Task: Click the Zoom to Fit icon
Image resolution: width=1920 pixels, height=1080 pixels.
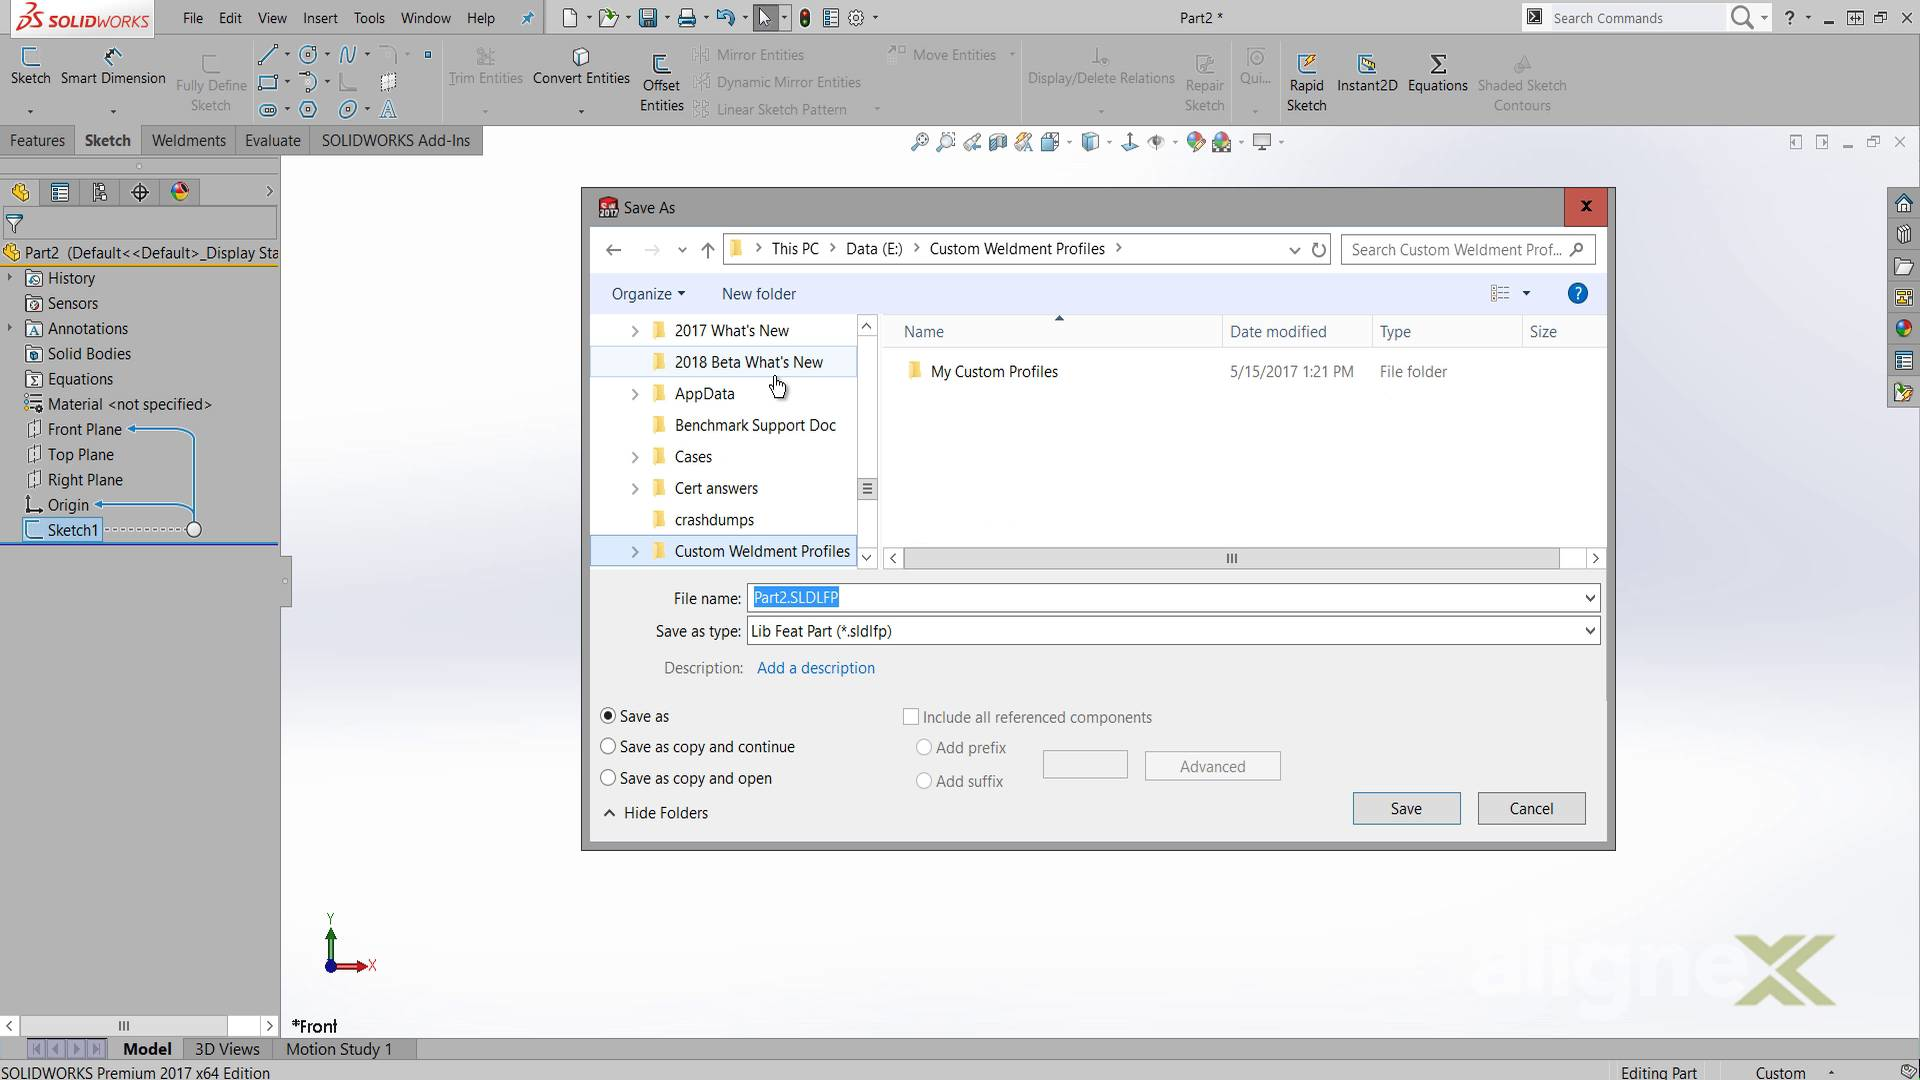Action: point(918,141)
